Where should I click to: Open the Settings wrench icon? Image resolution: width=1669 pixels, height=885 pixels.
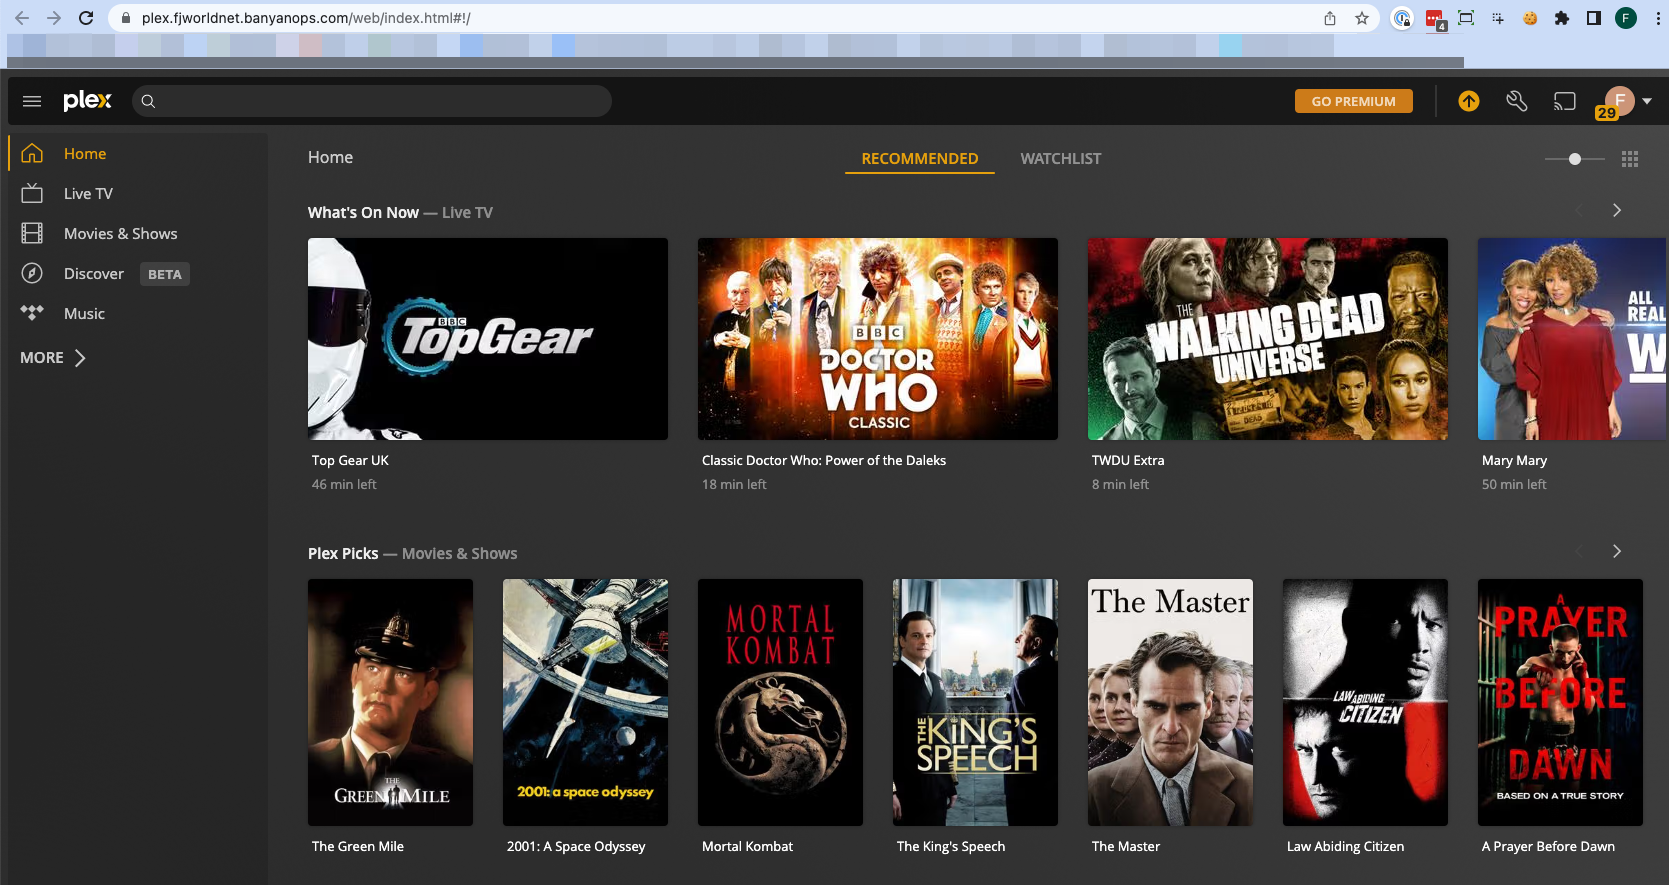pos(1516,101)
